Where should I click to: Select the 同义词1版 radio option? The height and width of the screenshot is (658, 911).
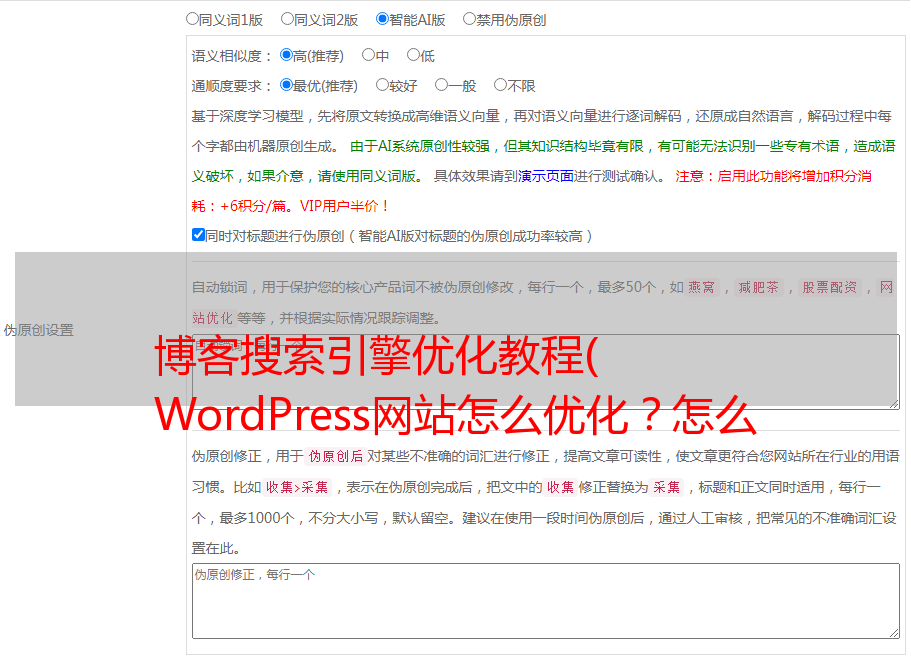coord(192,19)
